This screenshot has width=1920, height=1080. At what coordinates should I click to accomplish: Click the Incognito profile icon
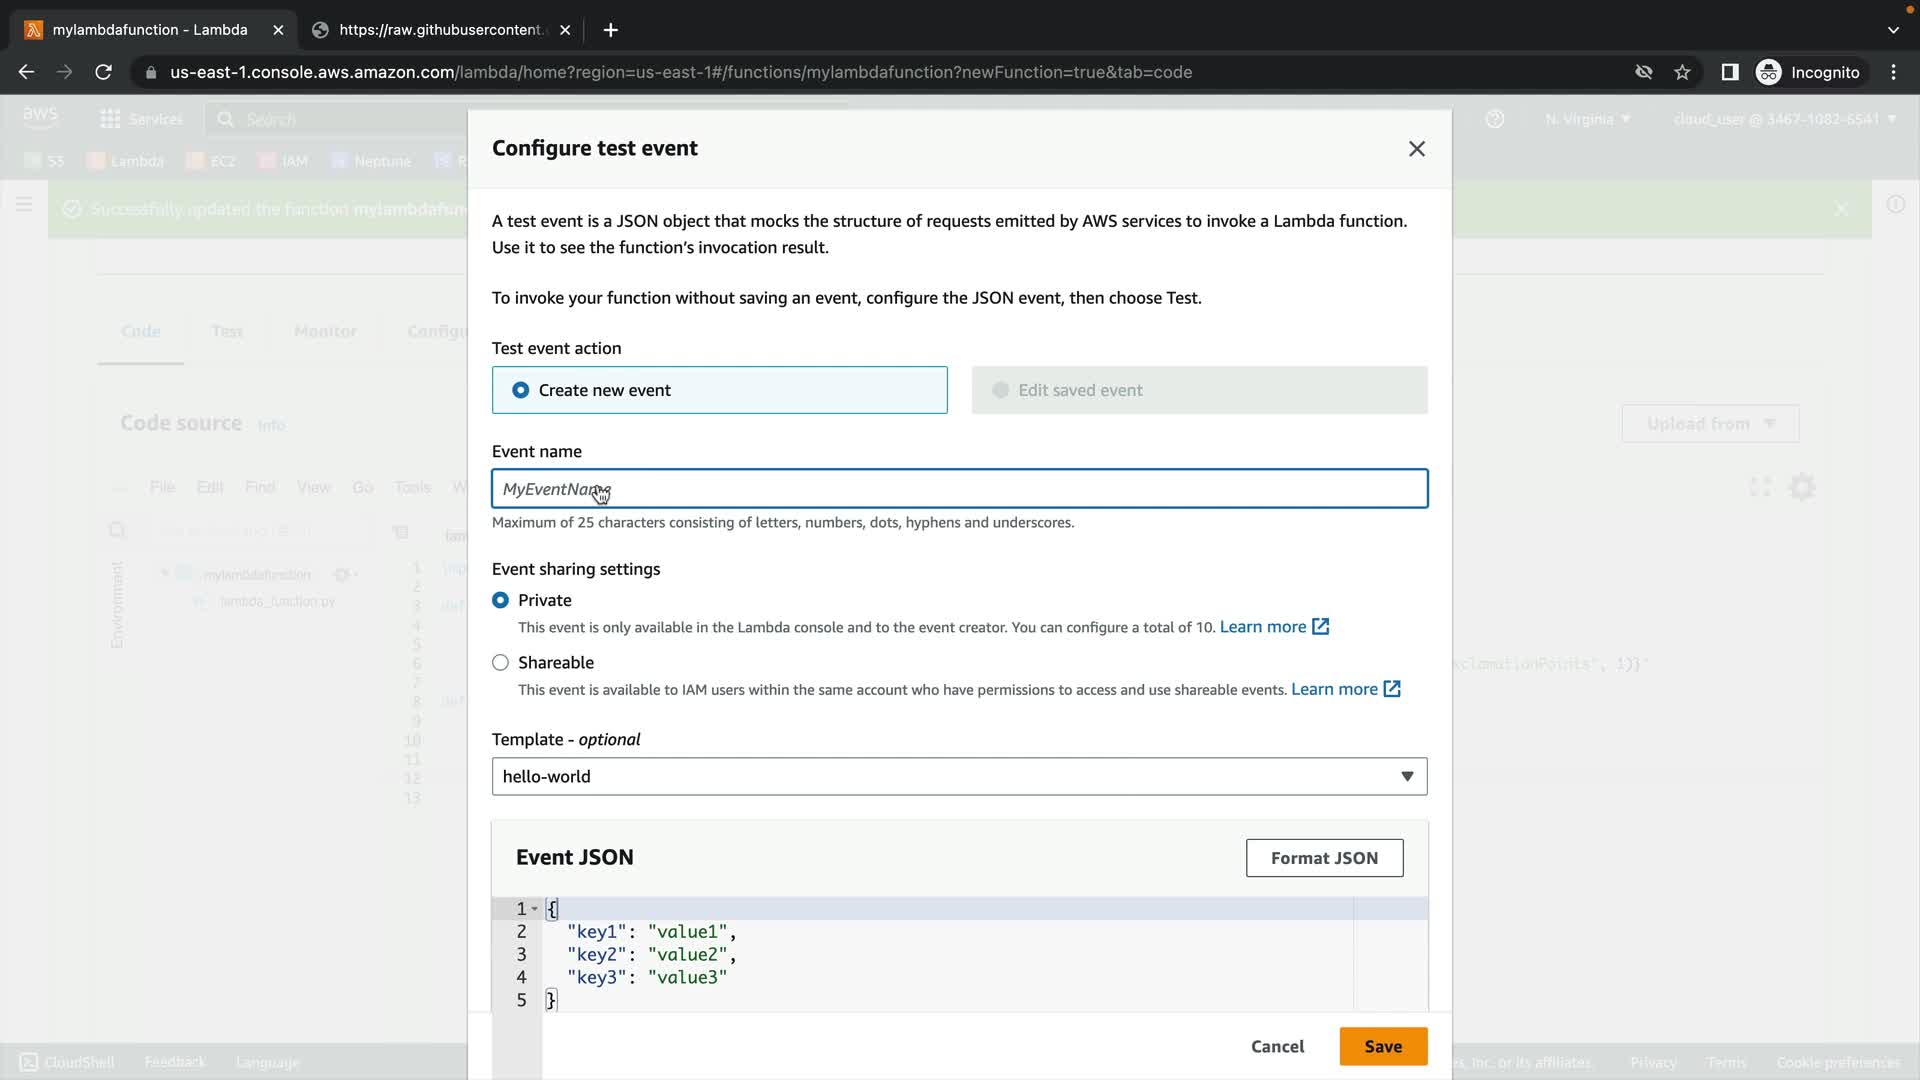(x=1768, y=72)
